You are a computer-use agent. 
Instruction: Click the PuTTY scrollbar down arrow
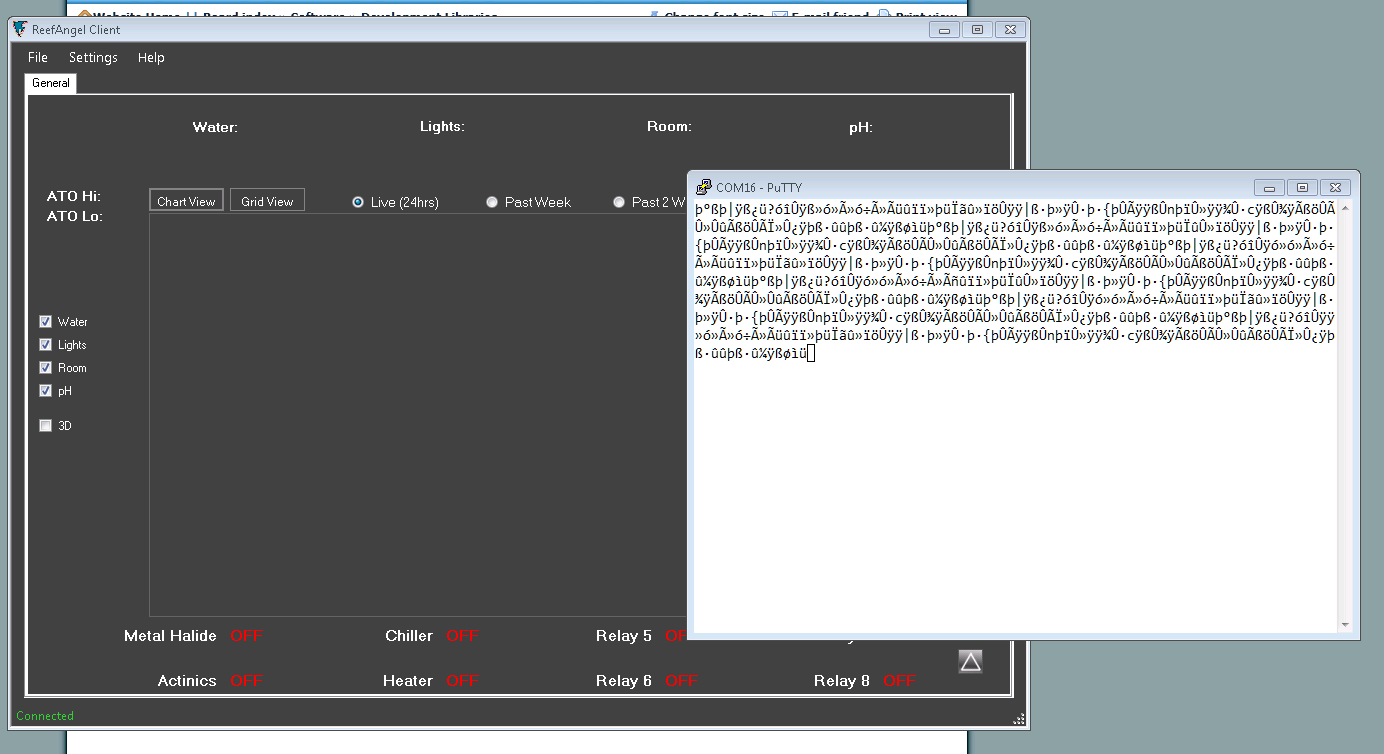[x=1345, y=625]
